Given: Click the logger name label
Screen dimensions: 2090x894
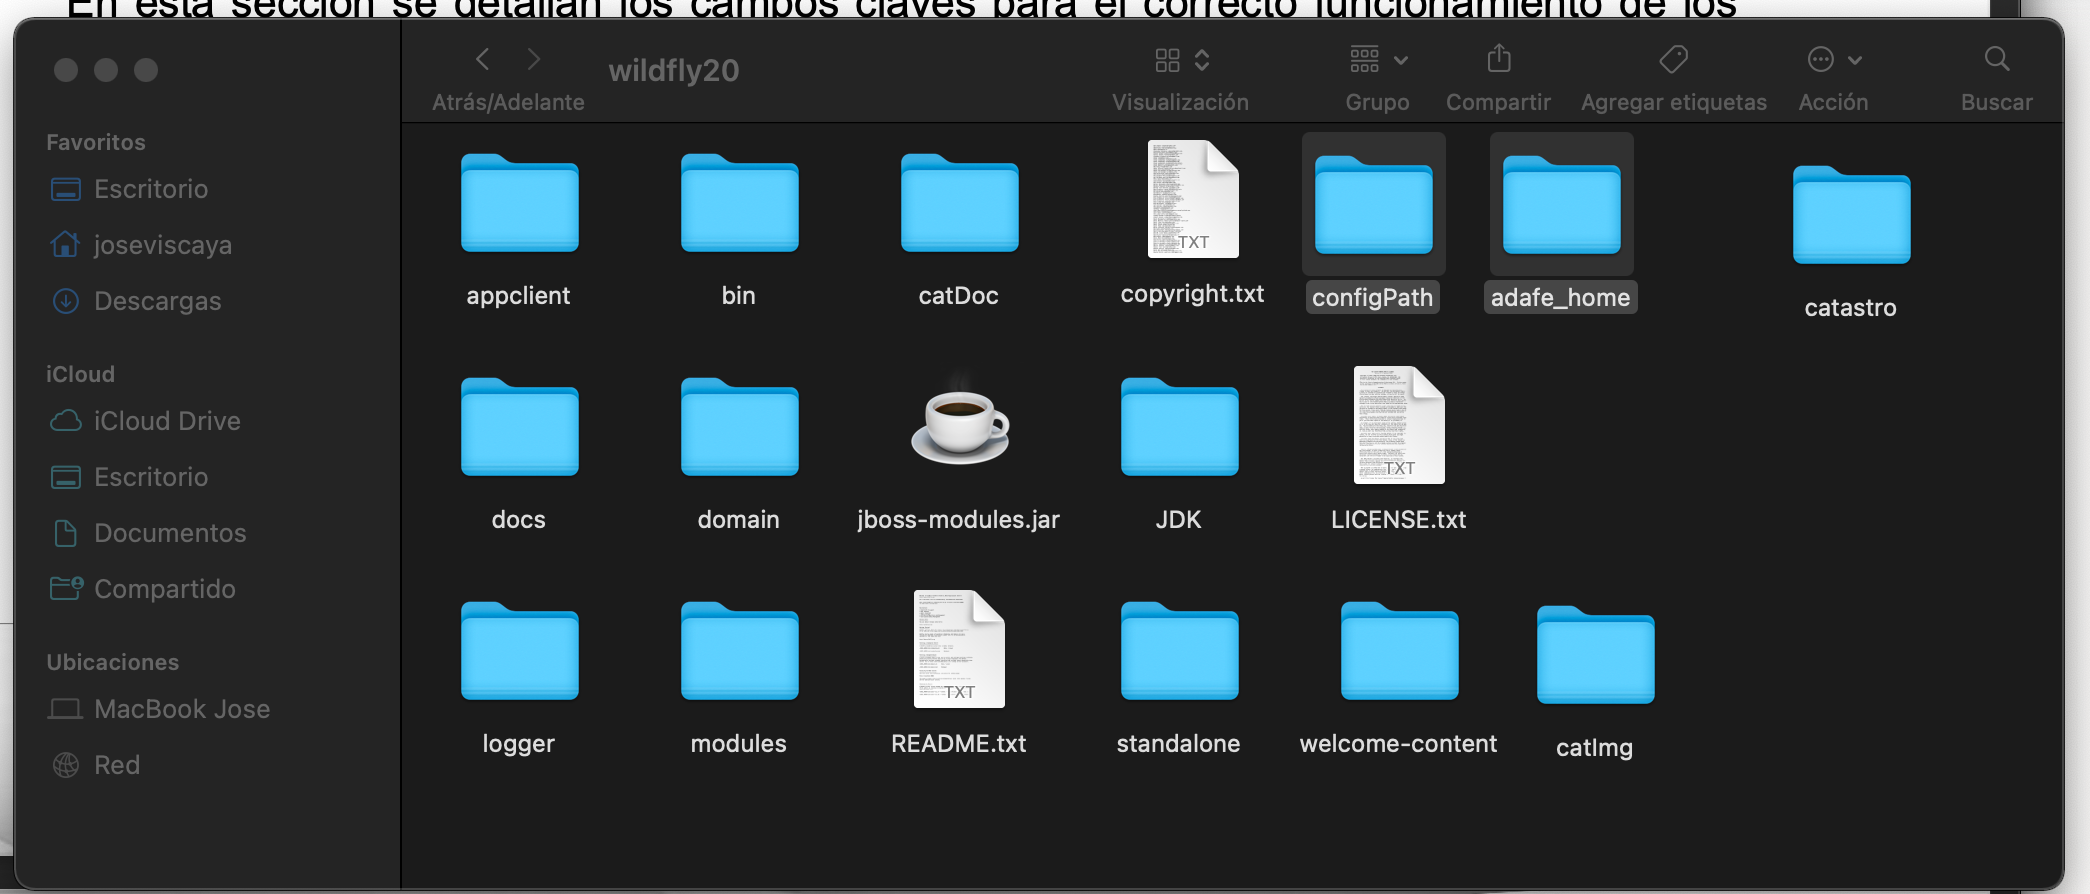Looking at the screenshot, I should coord(518,744).
